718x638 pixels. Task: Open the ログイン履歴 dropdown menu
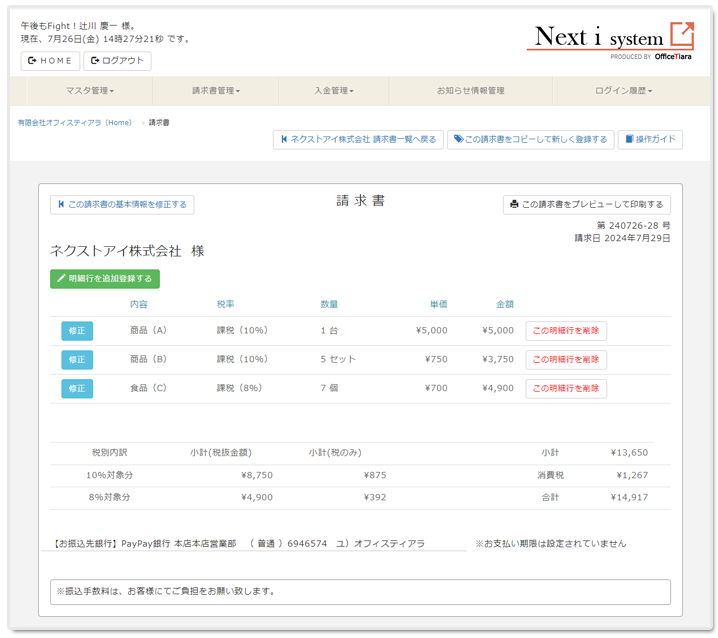[x=623, y=91]
